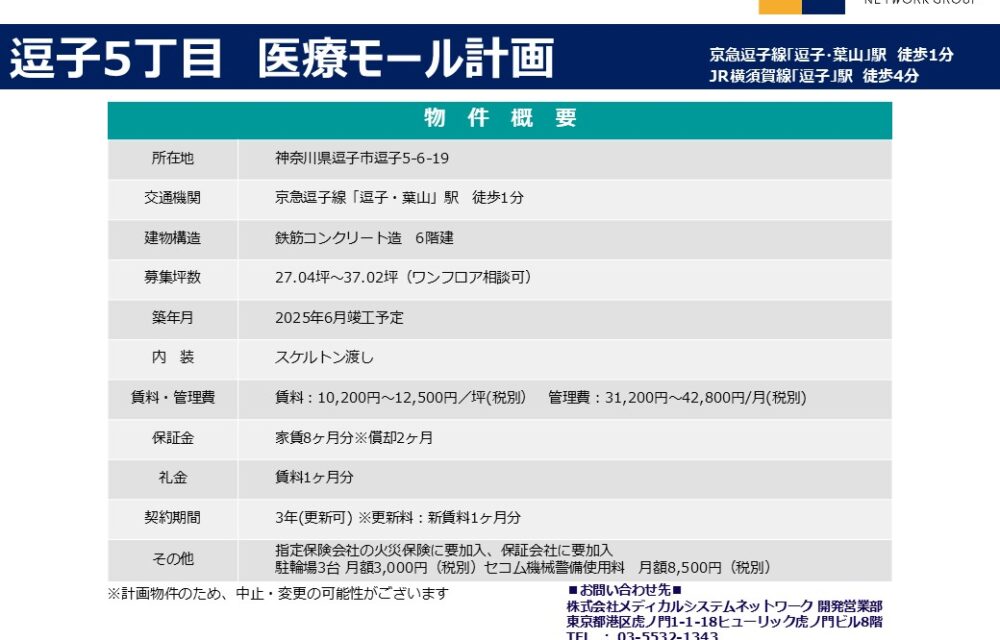
Task: Click the お問い合わせ先 contact heading
Action: pos(624,591)
